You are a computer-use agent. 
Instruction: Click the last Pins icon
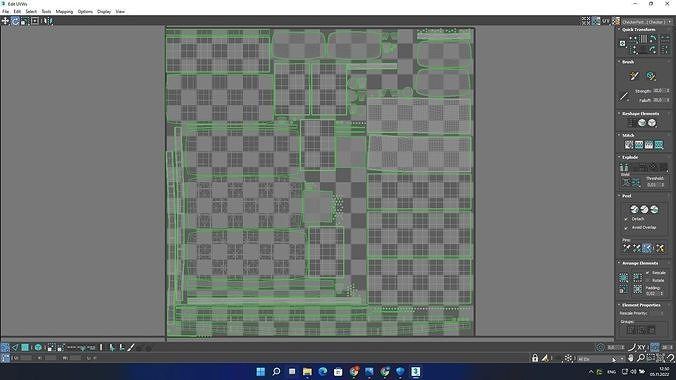click(x=660, y=248)
